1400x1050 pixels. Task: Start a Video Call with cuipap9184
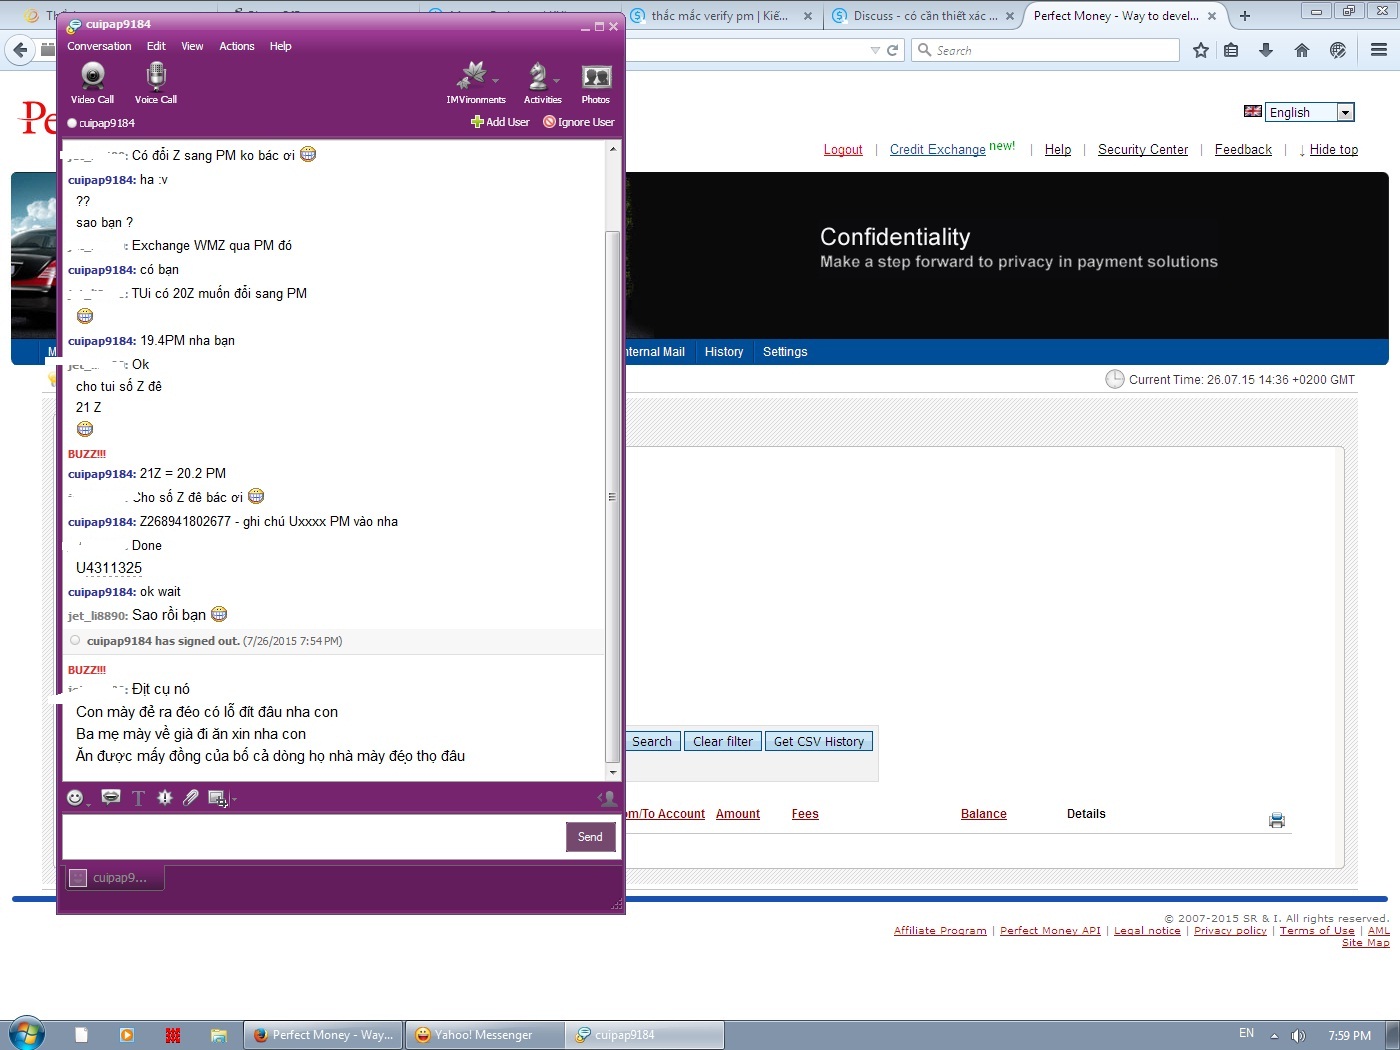pyautogui.click(x=92, y=83)
